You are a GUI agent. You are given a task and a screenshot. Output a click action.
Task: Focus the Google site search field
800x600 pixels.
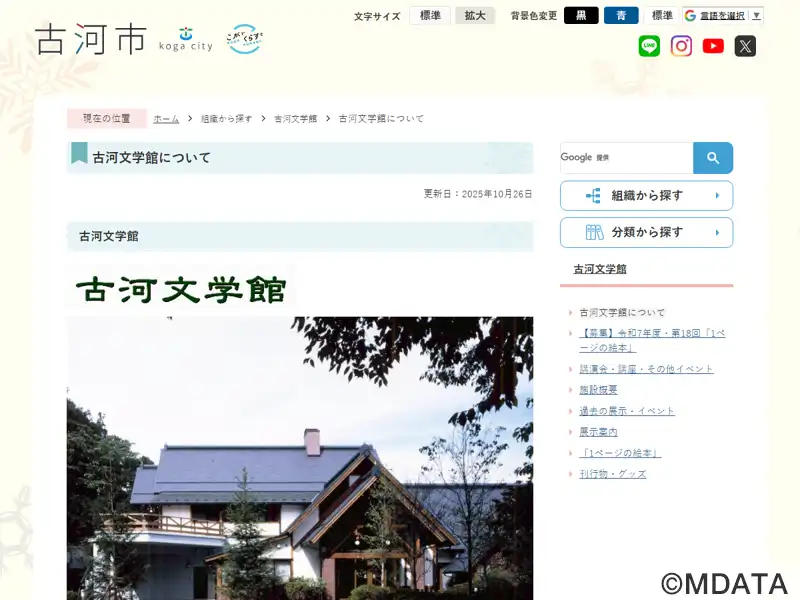point(627,158)
